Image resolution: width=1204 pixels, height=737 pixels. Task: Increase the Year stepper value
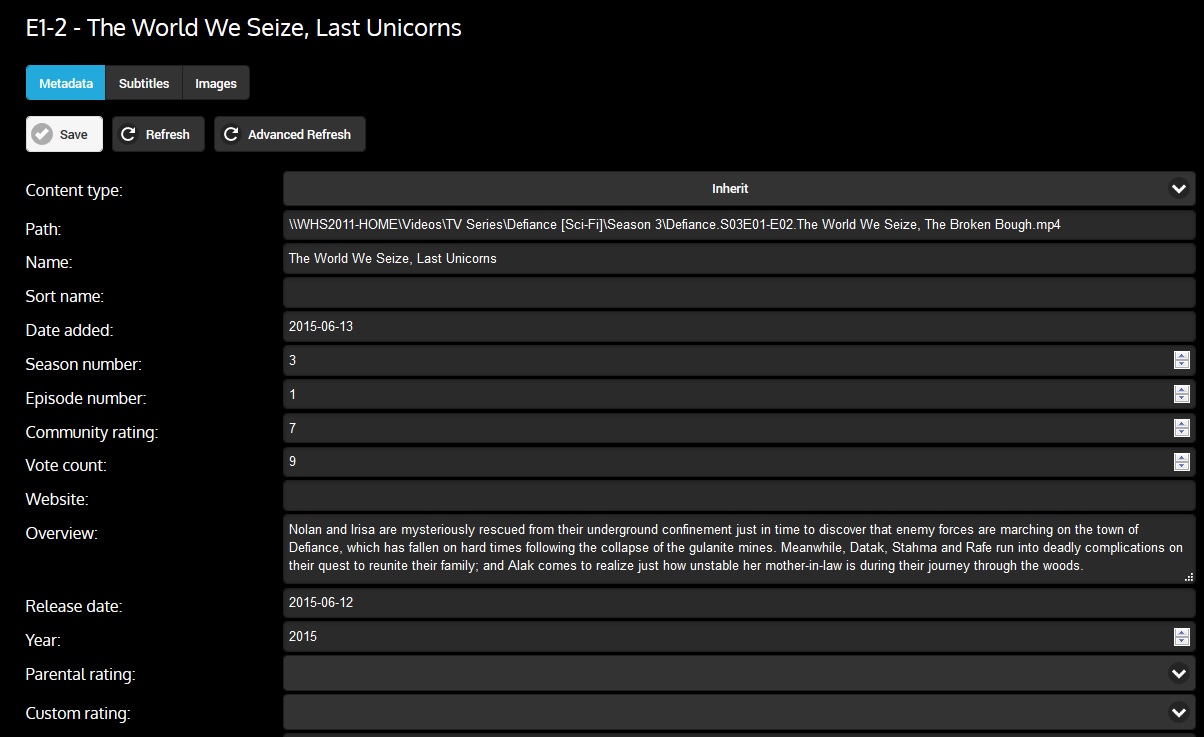pos(1181,632)
